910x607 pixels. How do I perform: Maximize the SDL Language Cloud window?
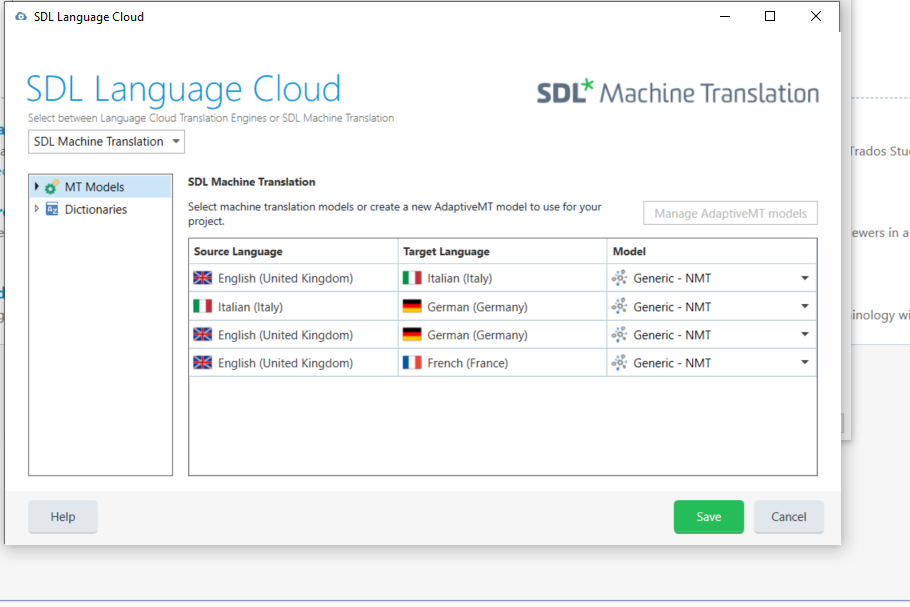(x=770, y=16)
